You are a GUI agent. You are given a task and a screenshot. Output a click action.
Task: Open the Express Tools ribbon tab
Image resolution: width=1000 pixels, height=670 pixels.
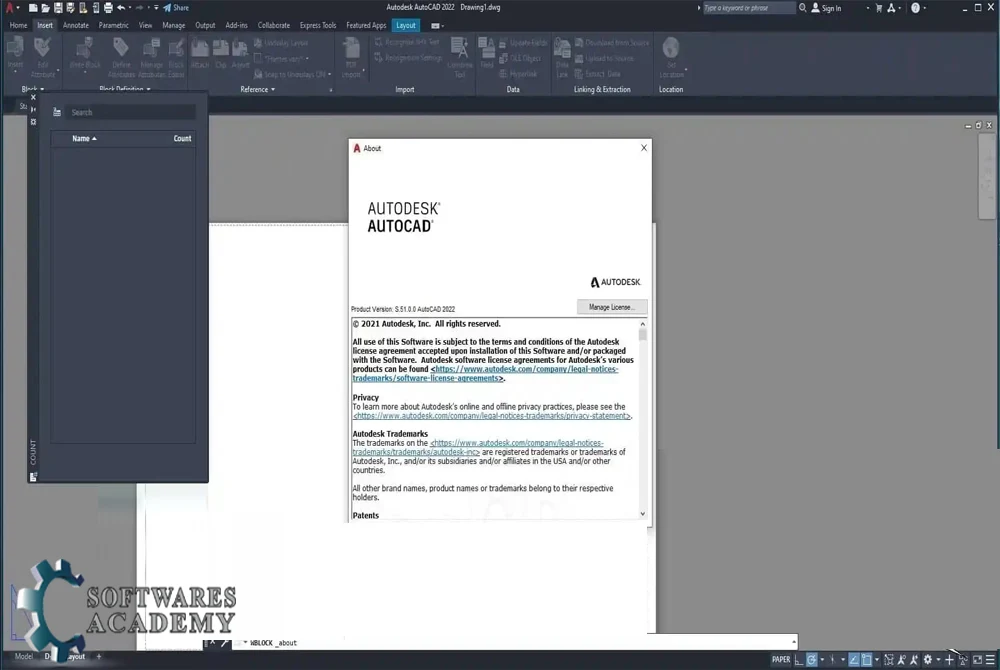[318, 25]
